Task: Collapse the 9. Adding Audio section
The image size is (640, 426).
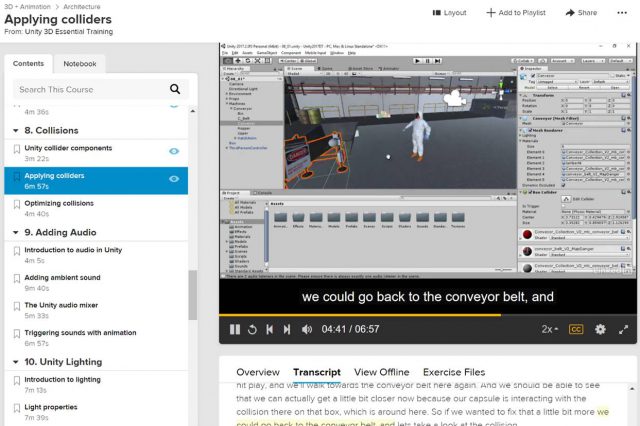Action: 16,232
